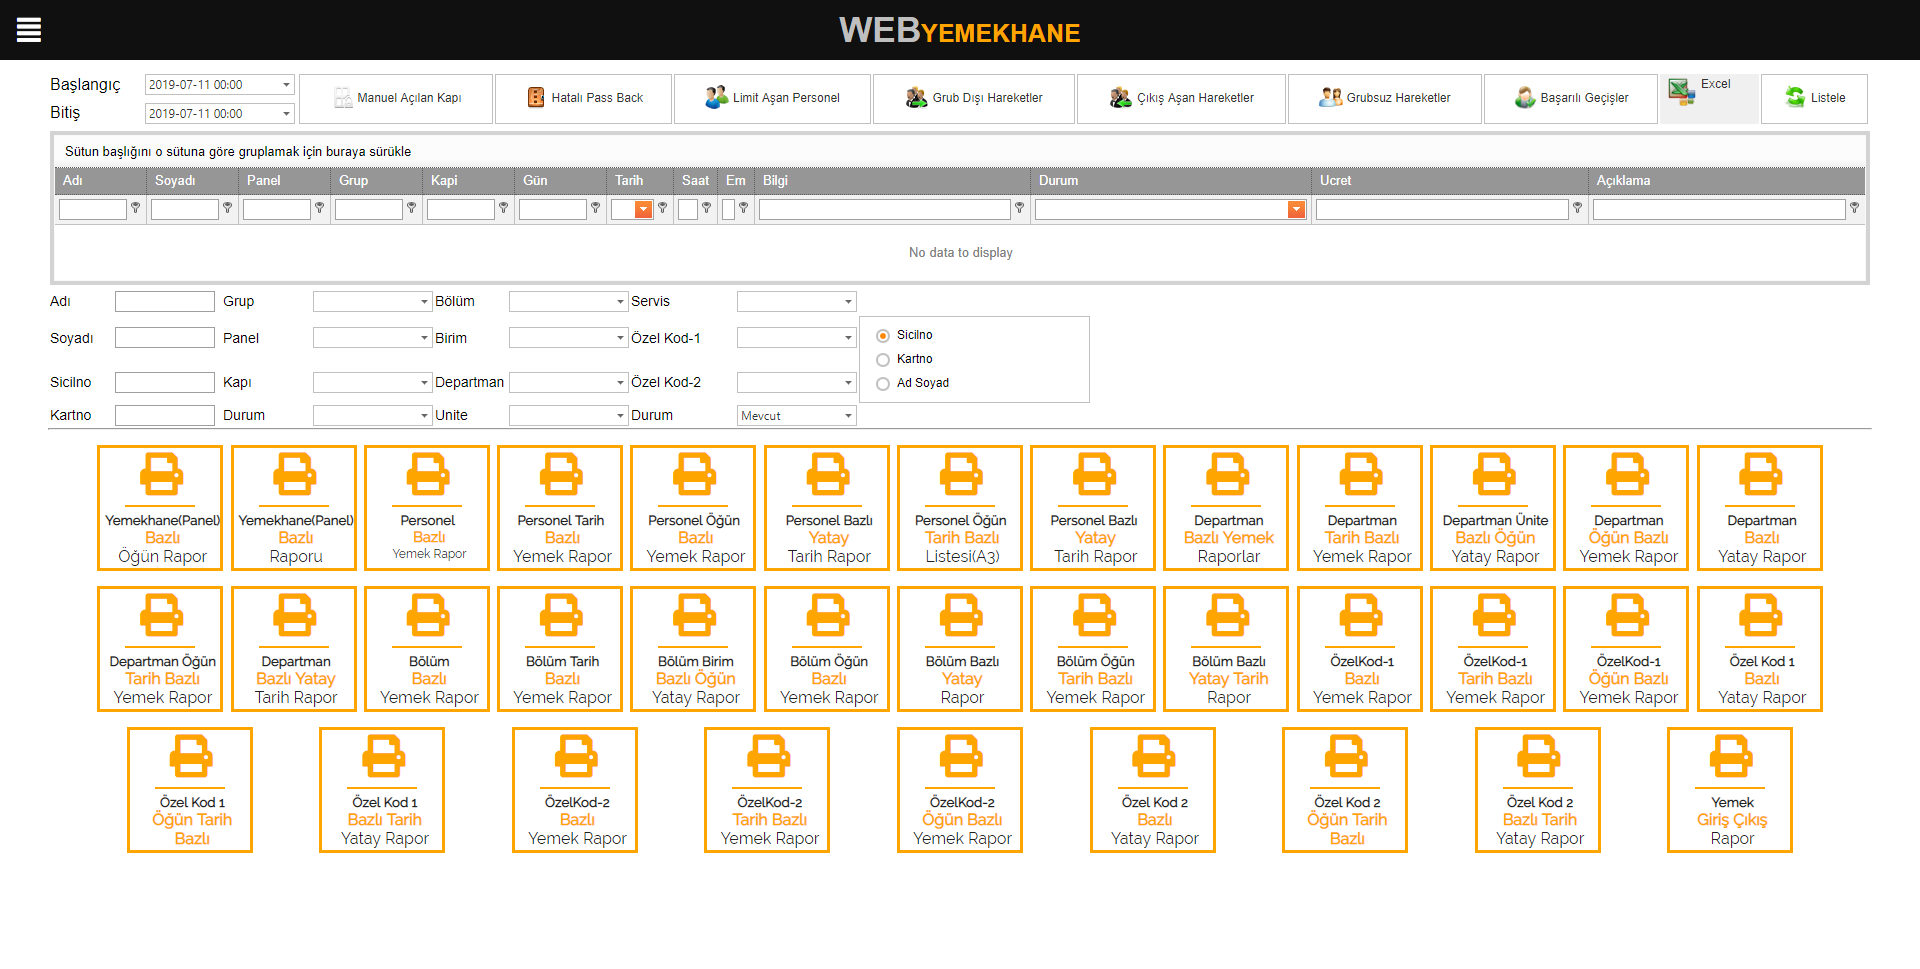Click the Excel export icon

point(1681,93)
